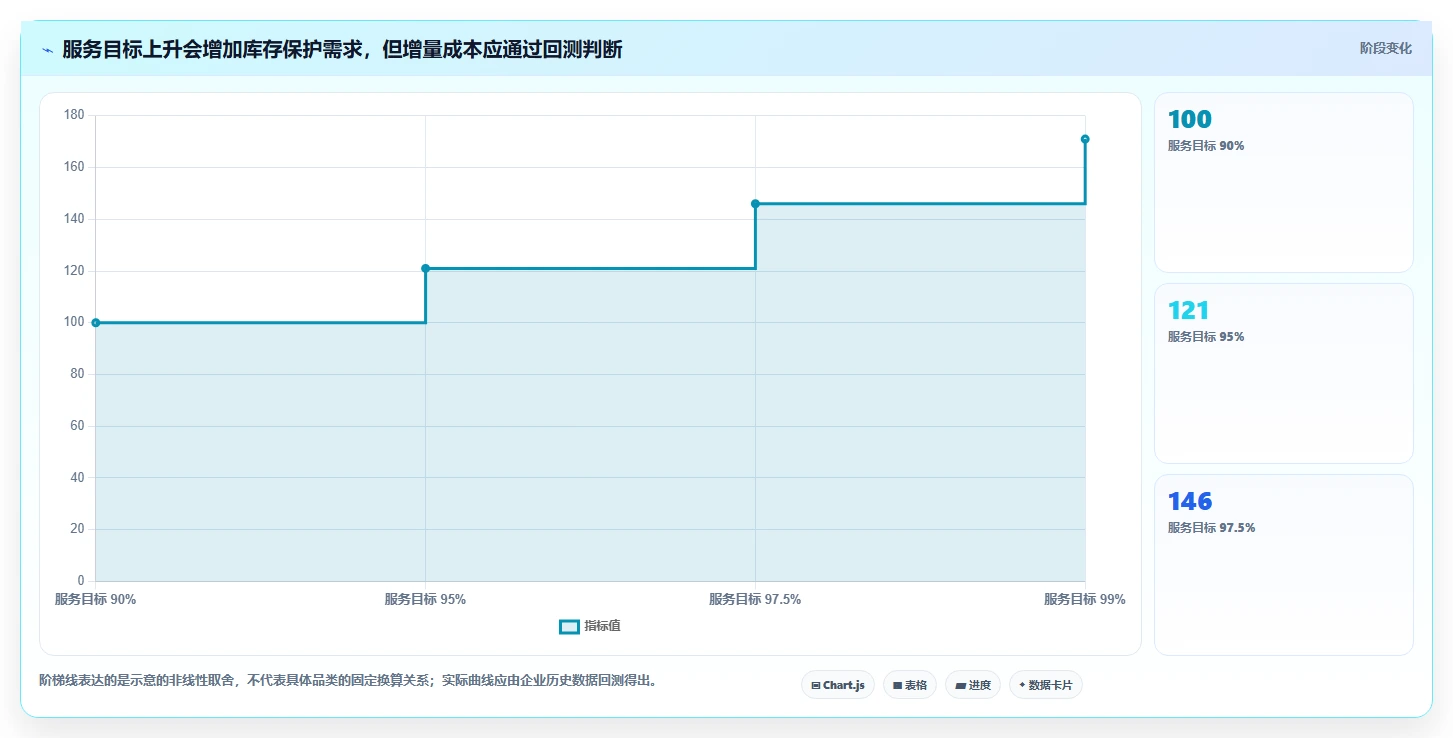Click the y-axis value 0

(82, 581)
